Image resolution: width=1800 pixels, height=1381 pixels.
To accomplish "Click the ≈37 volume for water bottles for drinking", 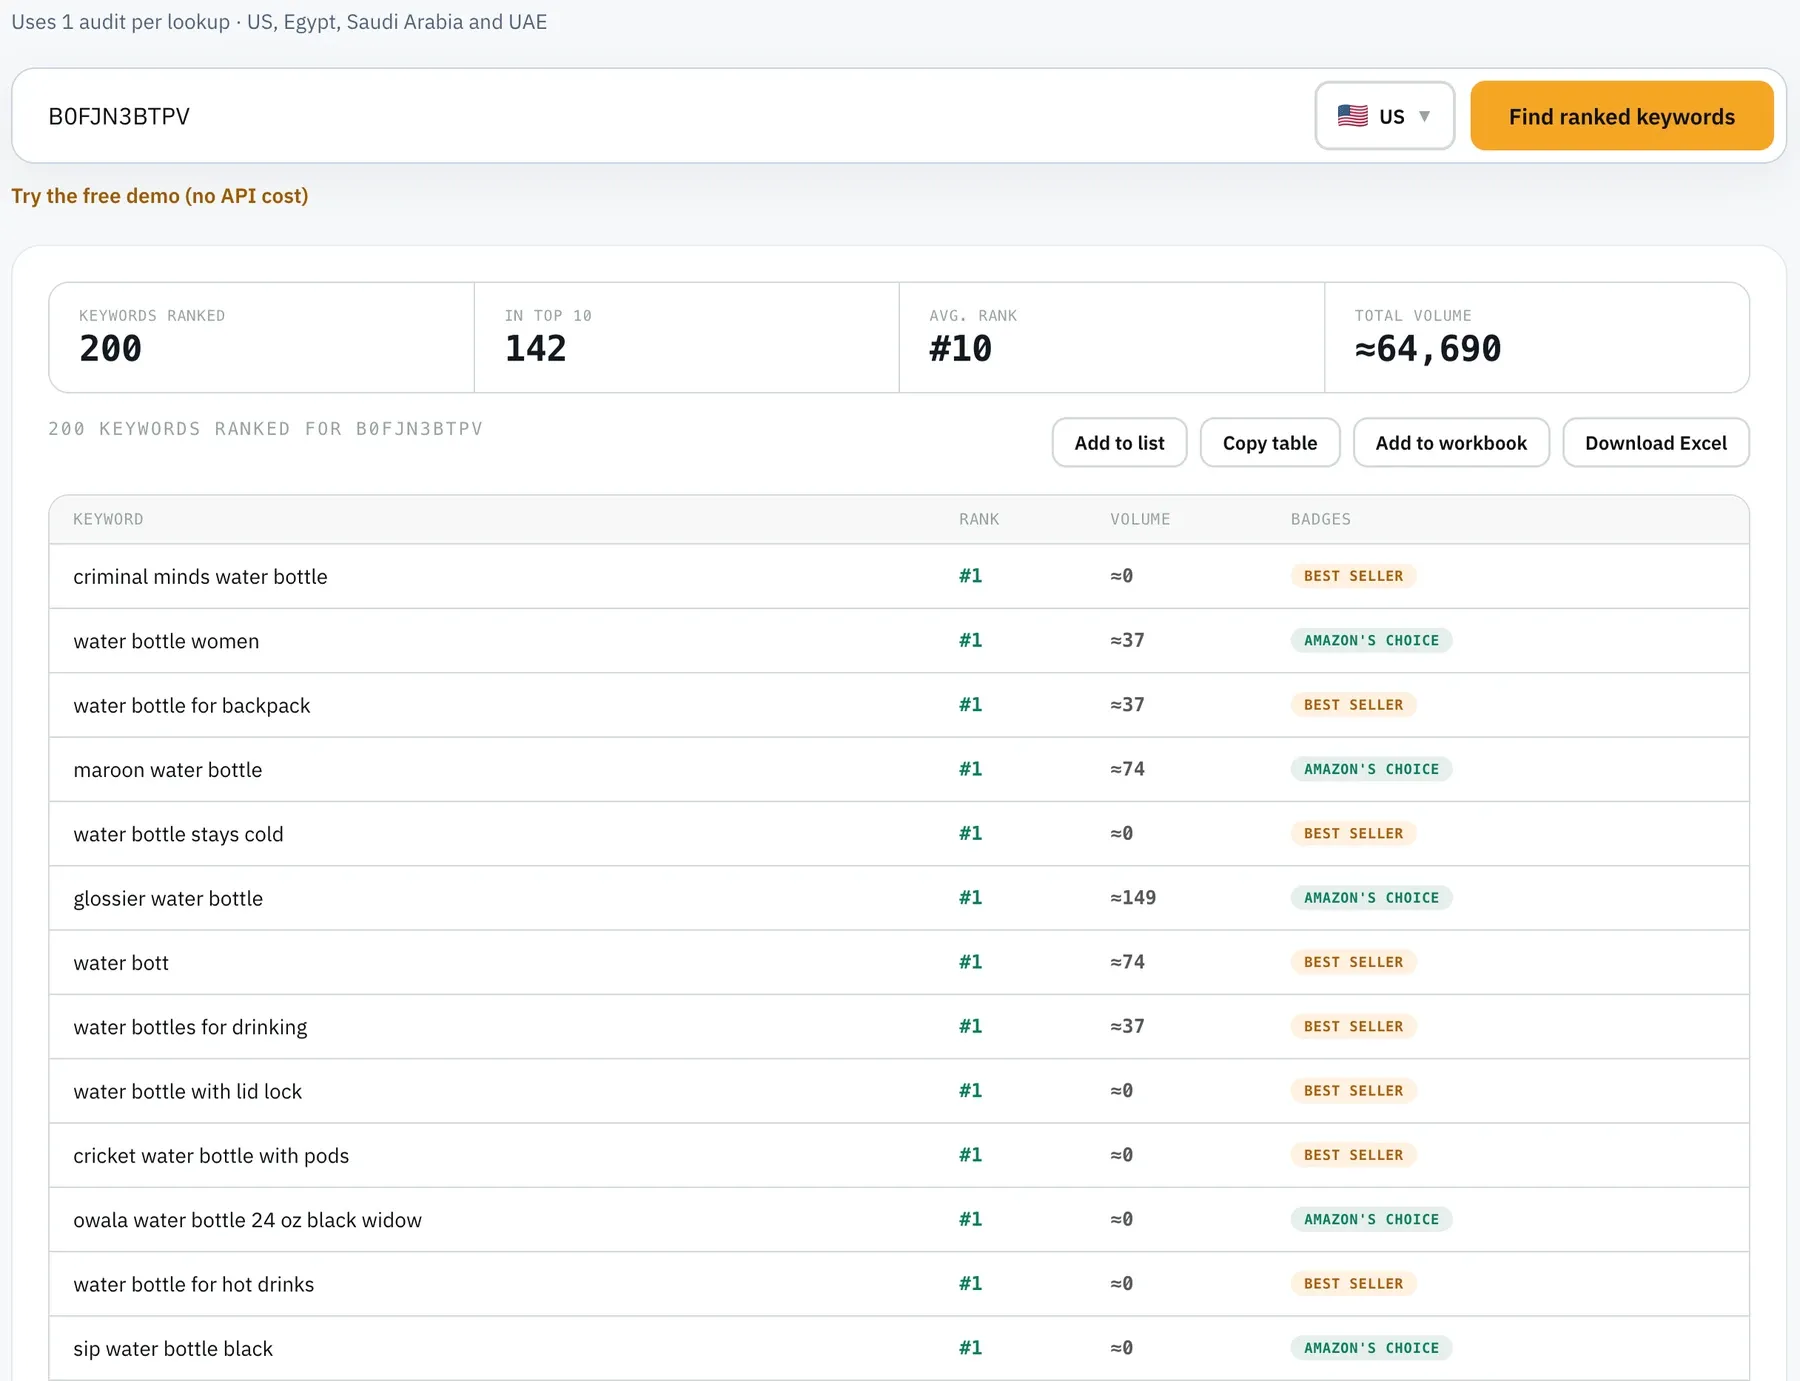I will click(1127, 1026).
